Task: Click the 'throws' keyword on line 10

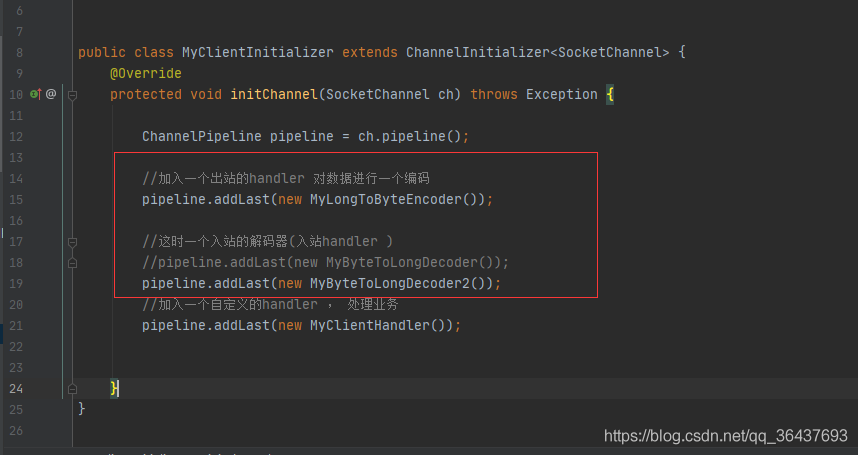Action: pos(494,94)
